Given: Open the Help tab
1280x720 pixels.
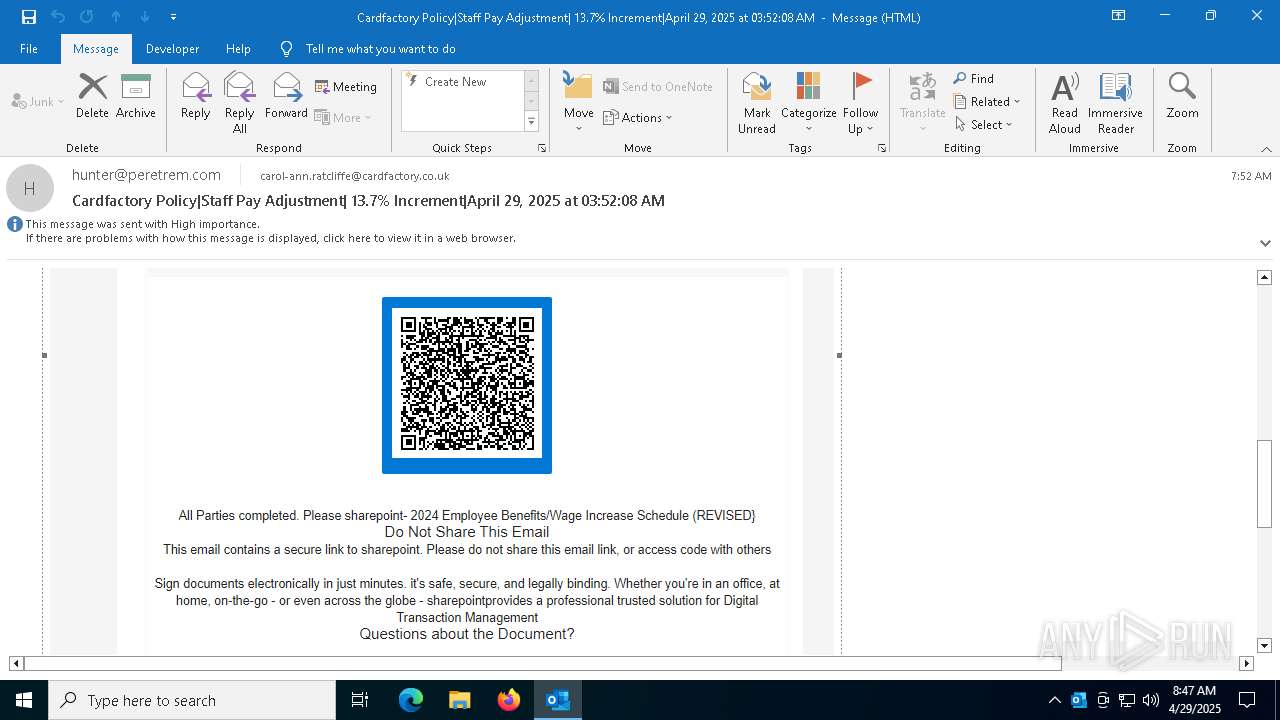Looking at the screenshot, I should pos(238,49).
